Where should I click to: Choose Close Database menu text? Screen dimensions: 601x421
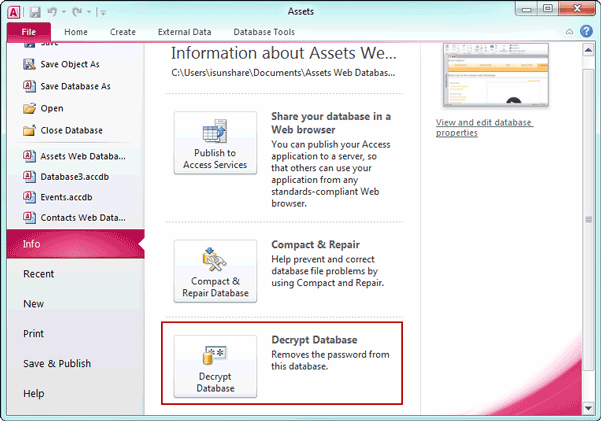click(x=72, y=130)
